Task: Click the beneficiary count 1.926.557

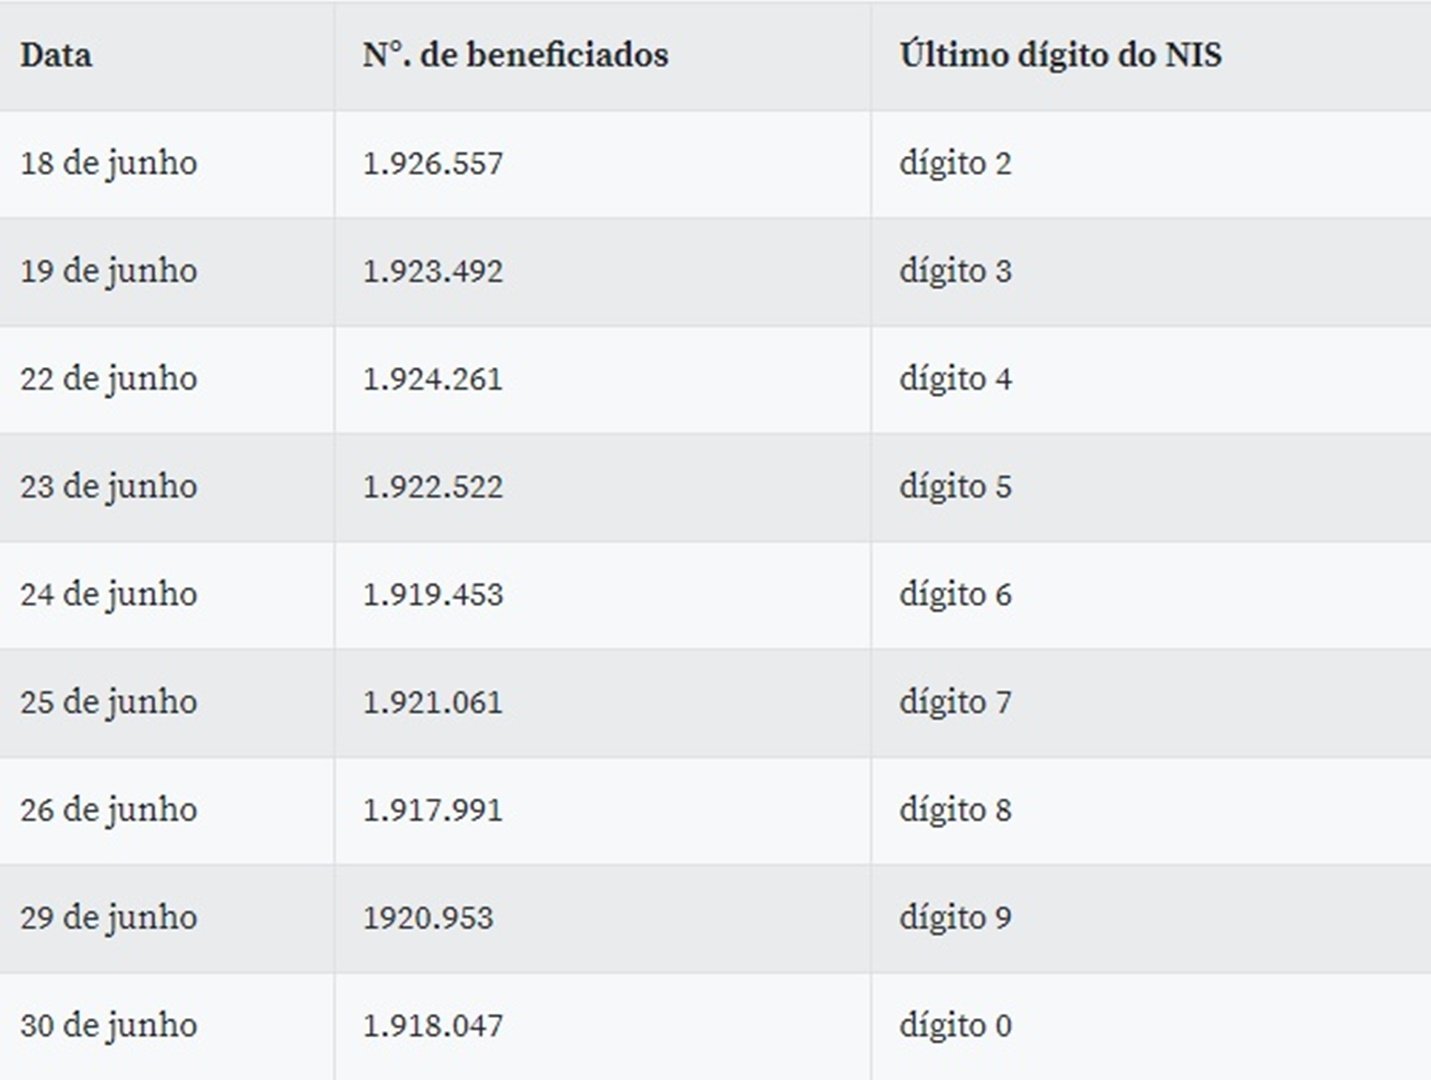Action: (432, 163)
